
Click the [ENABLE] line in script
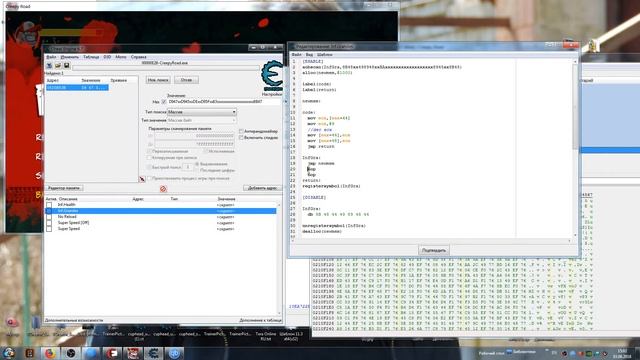click(x=313, y=61)
